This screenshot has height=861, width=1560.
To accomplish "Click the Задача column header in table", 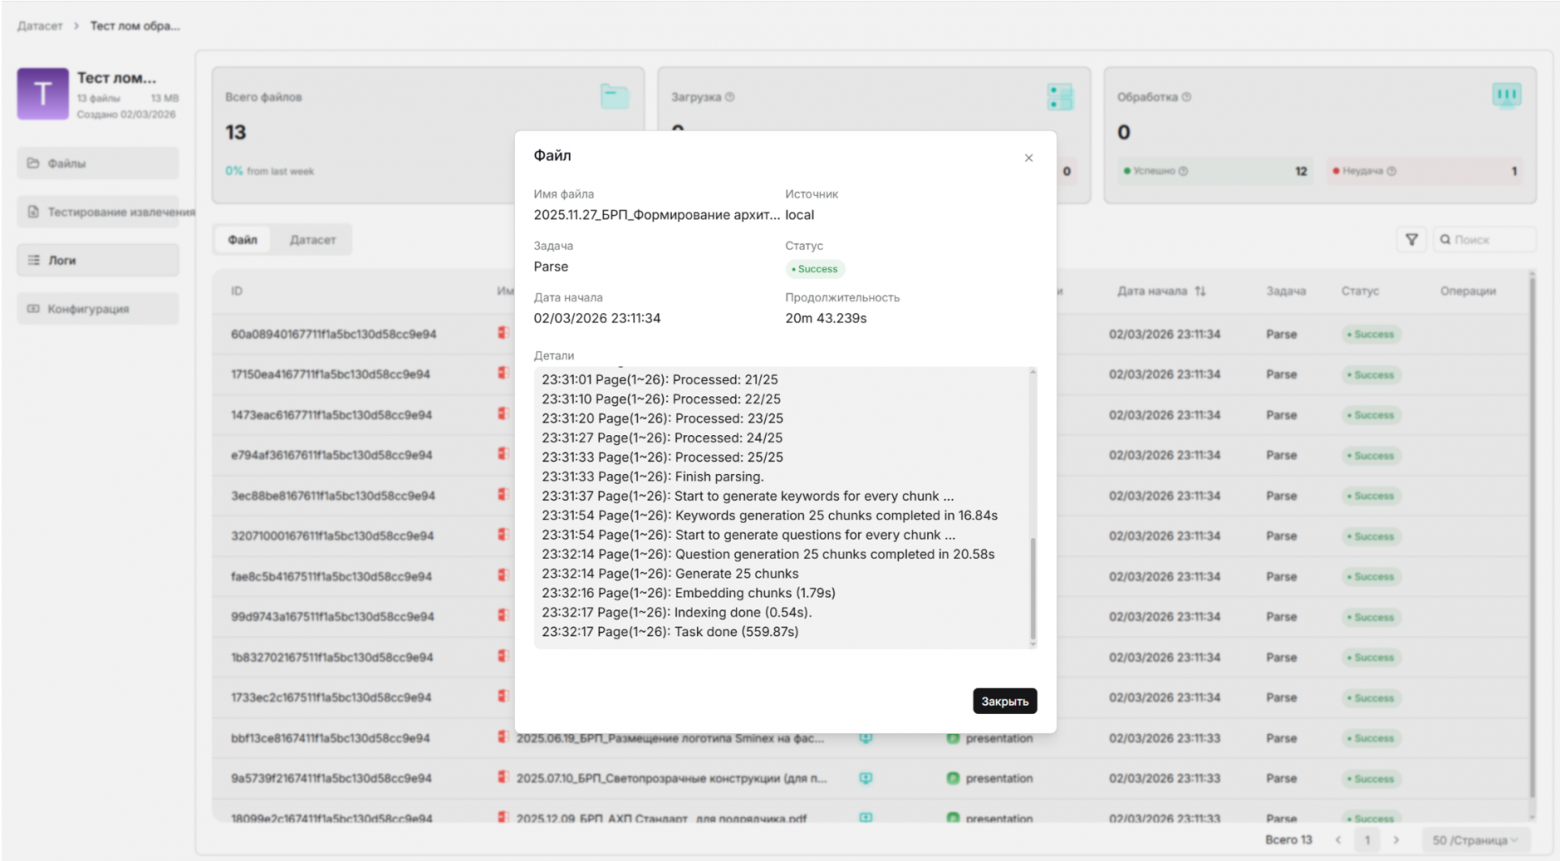I will (x=1286, y=291).
